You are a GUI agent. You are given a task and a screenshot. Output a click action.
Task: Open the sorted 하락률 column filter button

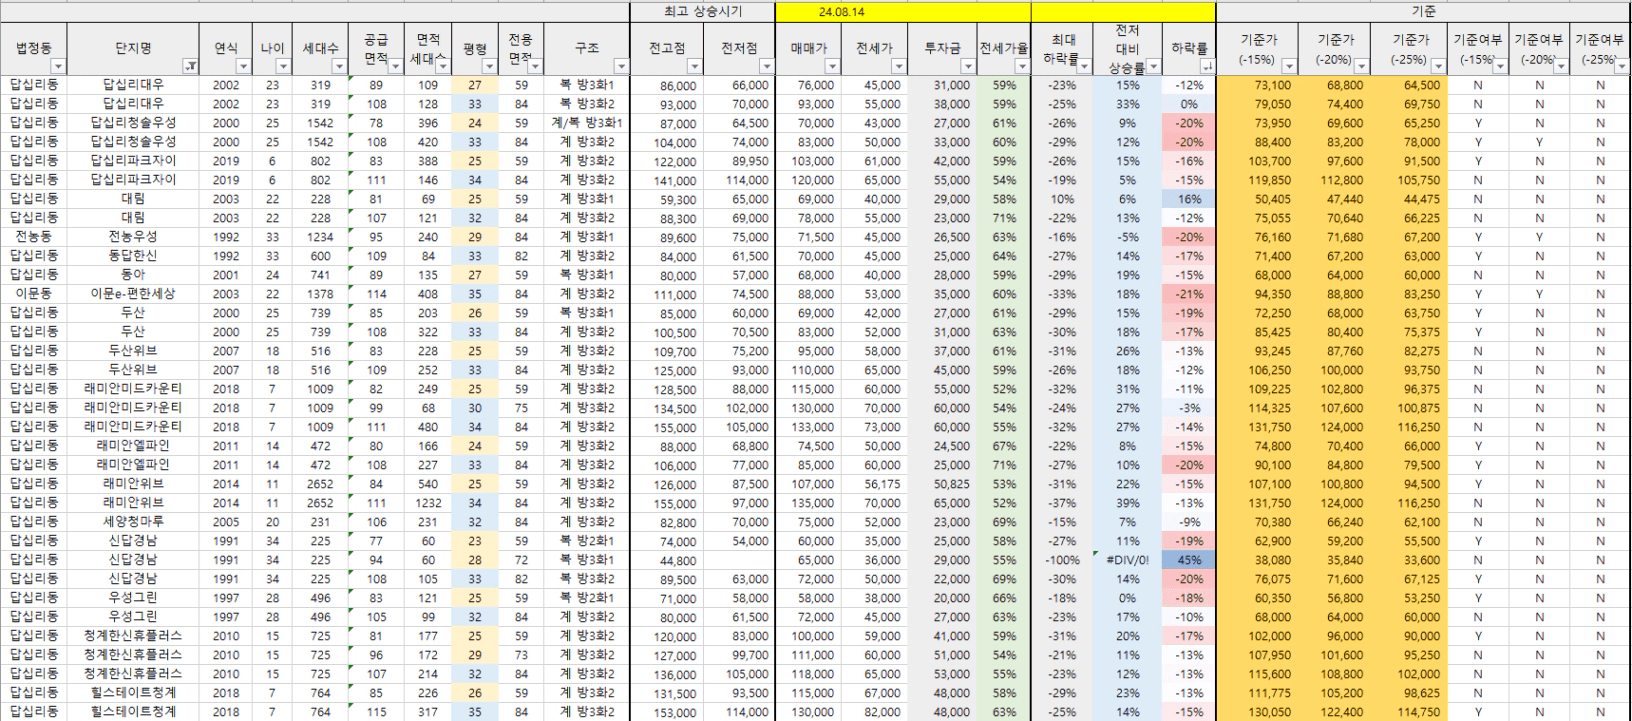pos(1207,67)
